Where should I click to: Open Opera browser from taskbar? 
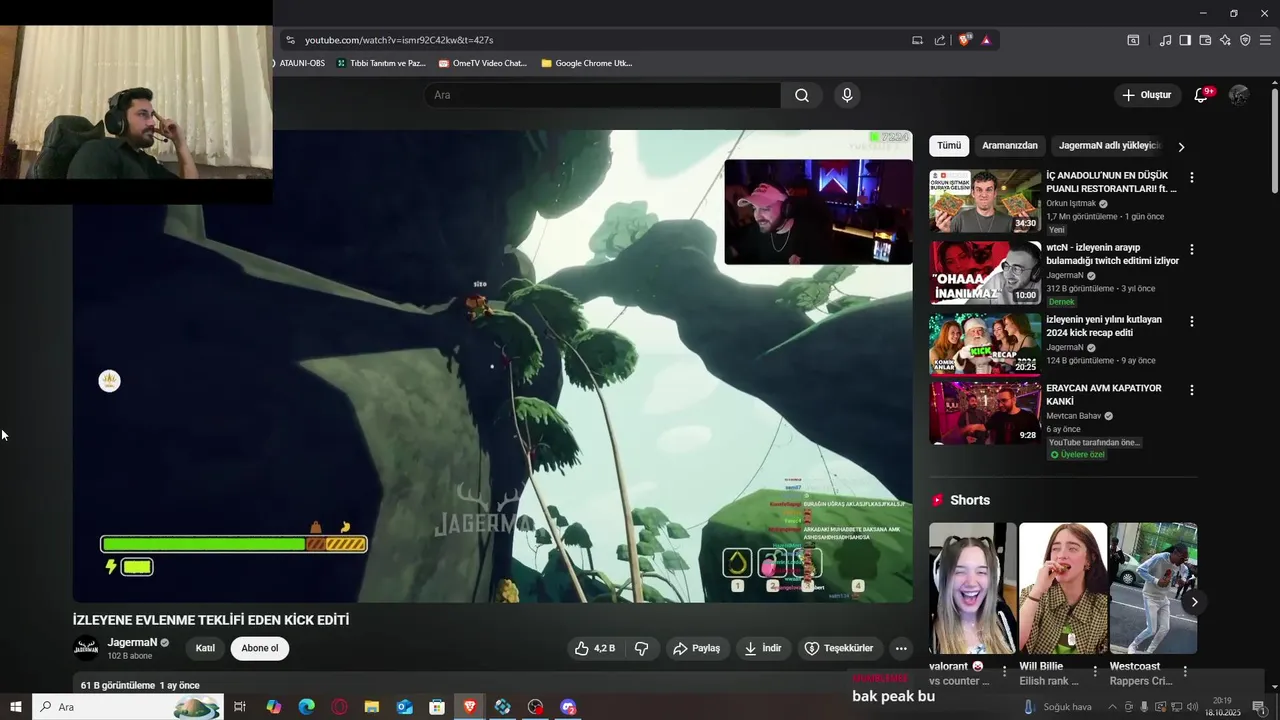340,707
